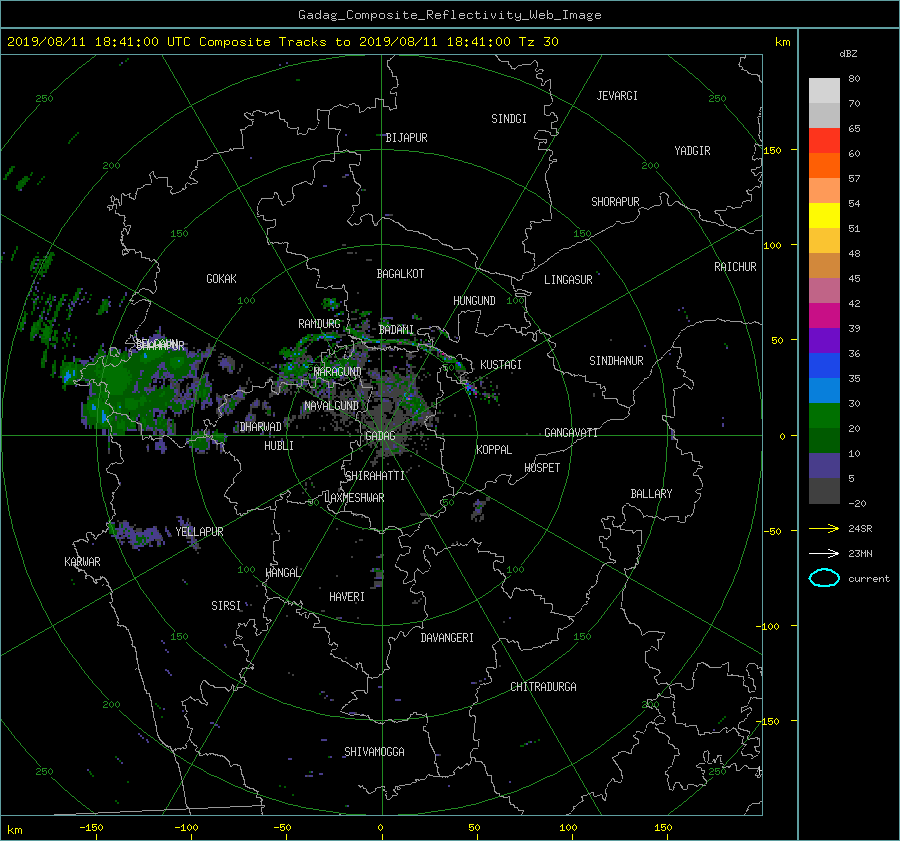Image resolution: width=900 pixels, height=841 pixels.
Task: Click the echo cluster north of Yellapur
Action: click(x=138, y=534)
